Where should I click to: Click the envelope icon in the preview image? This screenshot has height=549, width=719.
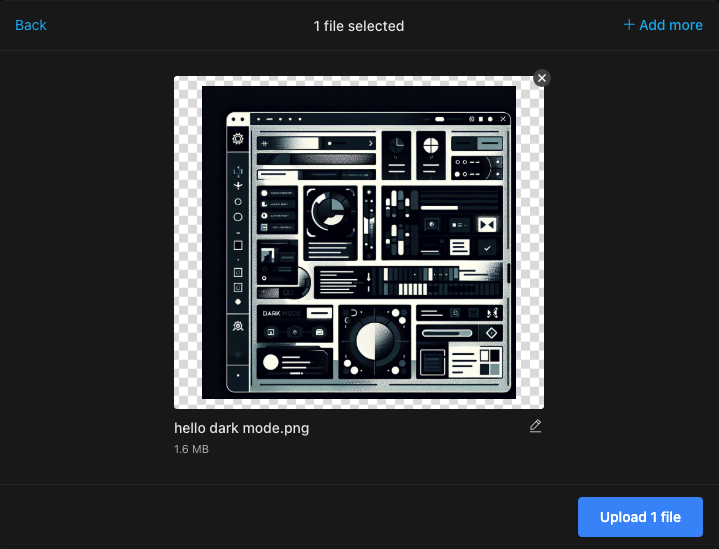point(487,224)
